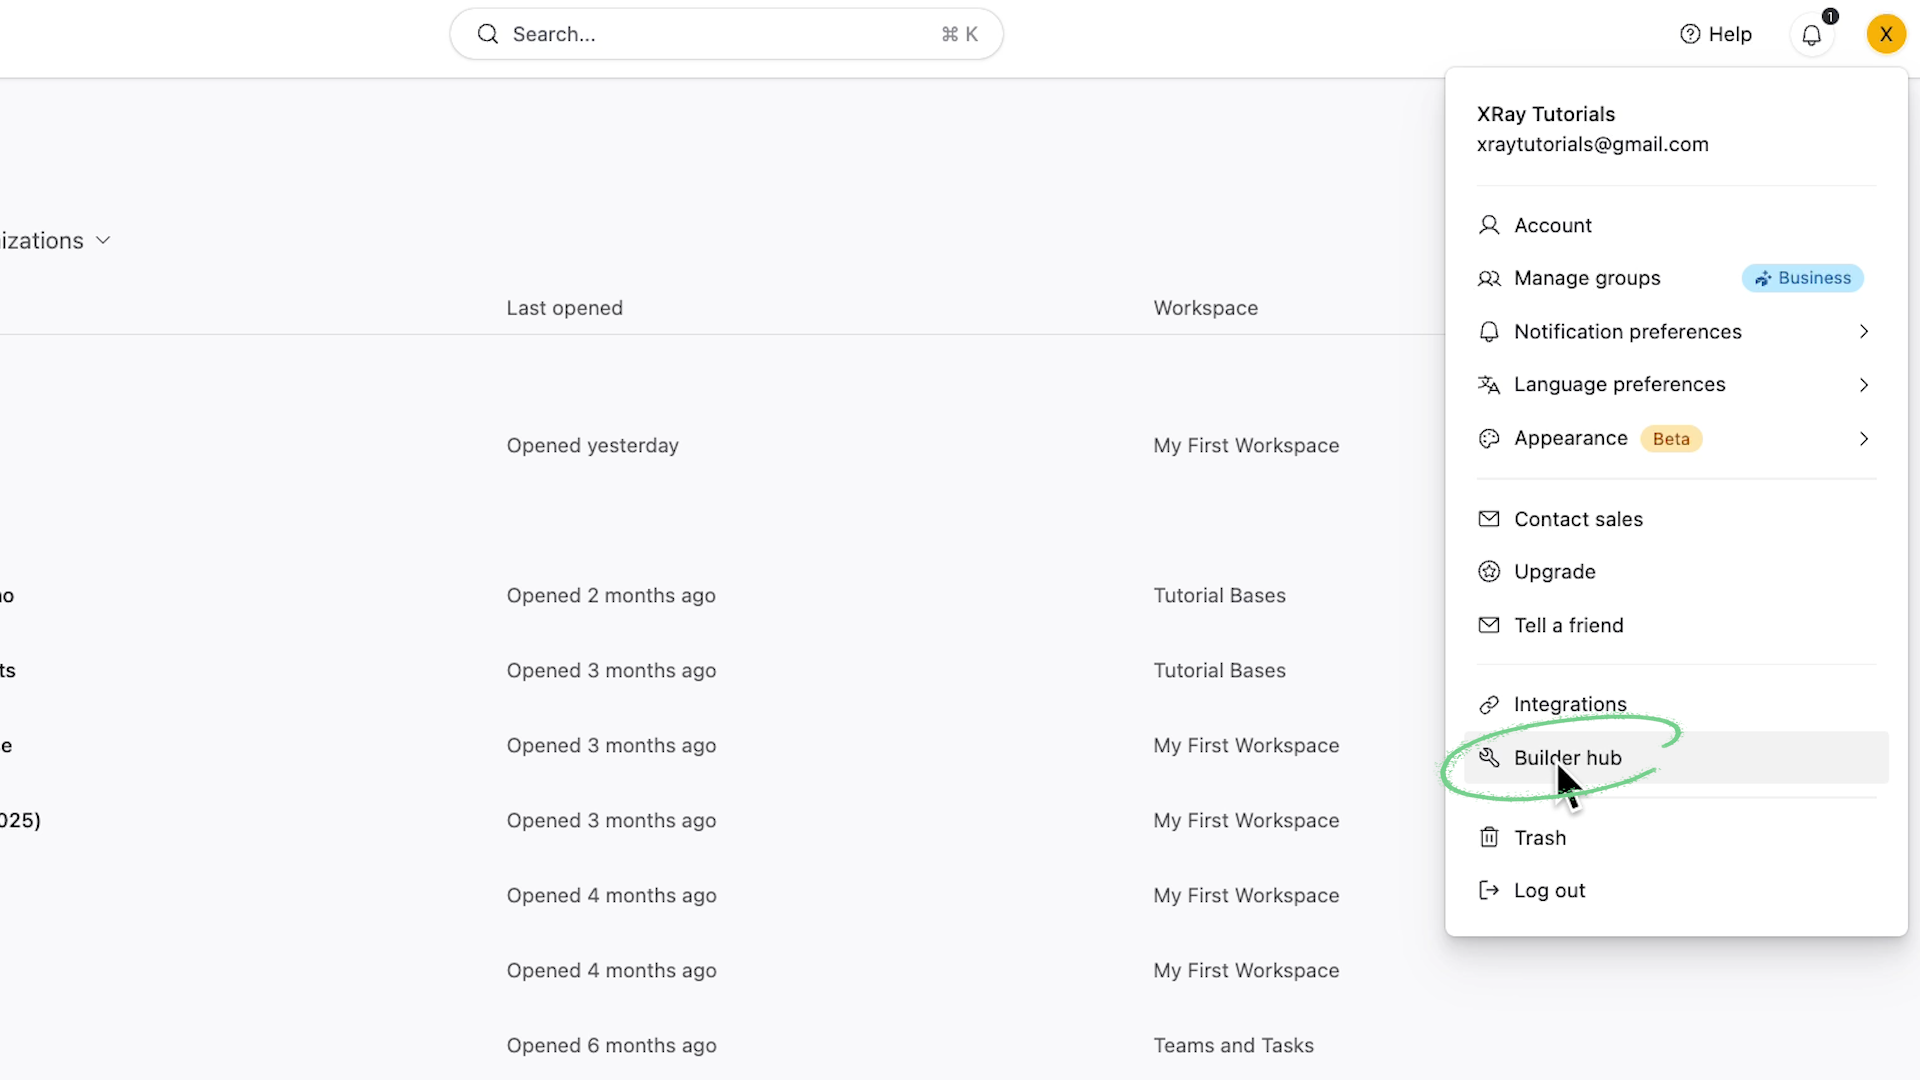This screenshot has height=1080, width=1920.
Task: Select the Manage groups icon
Action: [1489, 278]
